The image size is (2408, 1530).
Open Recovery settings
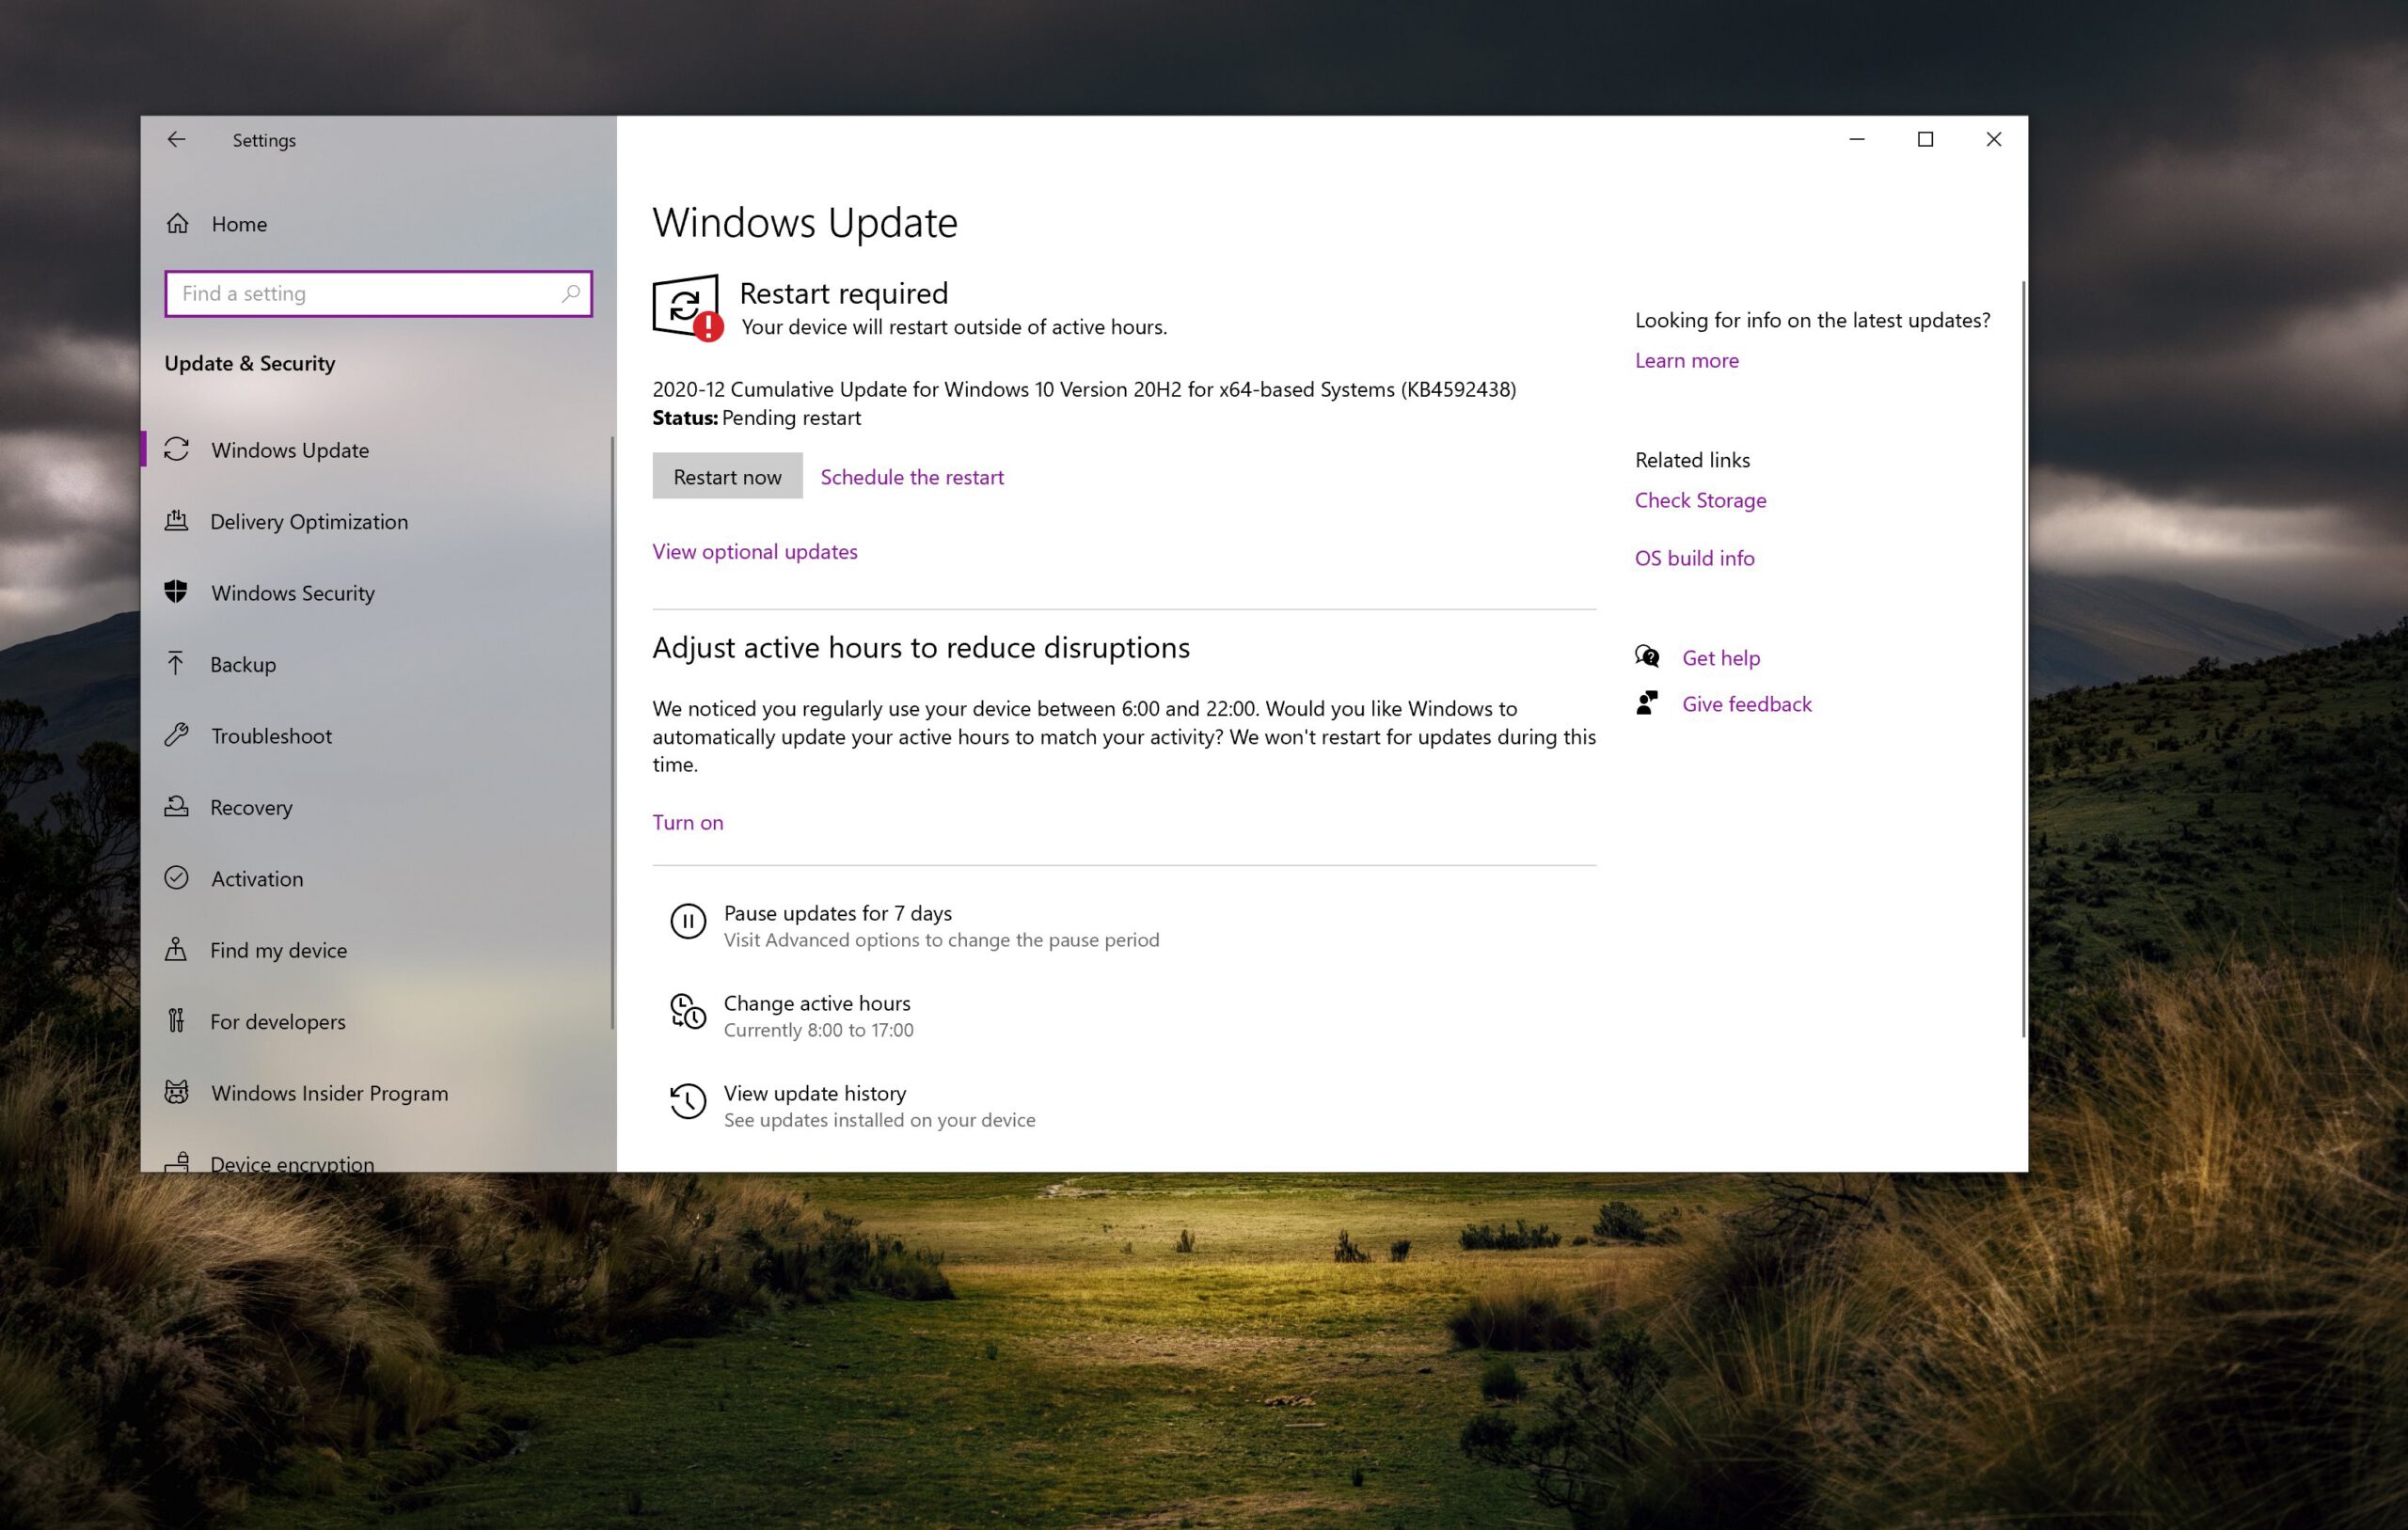[251, 807]
